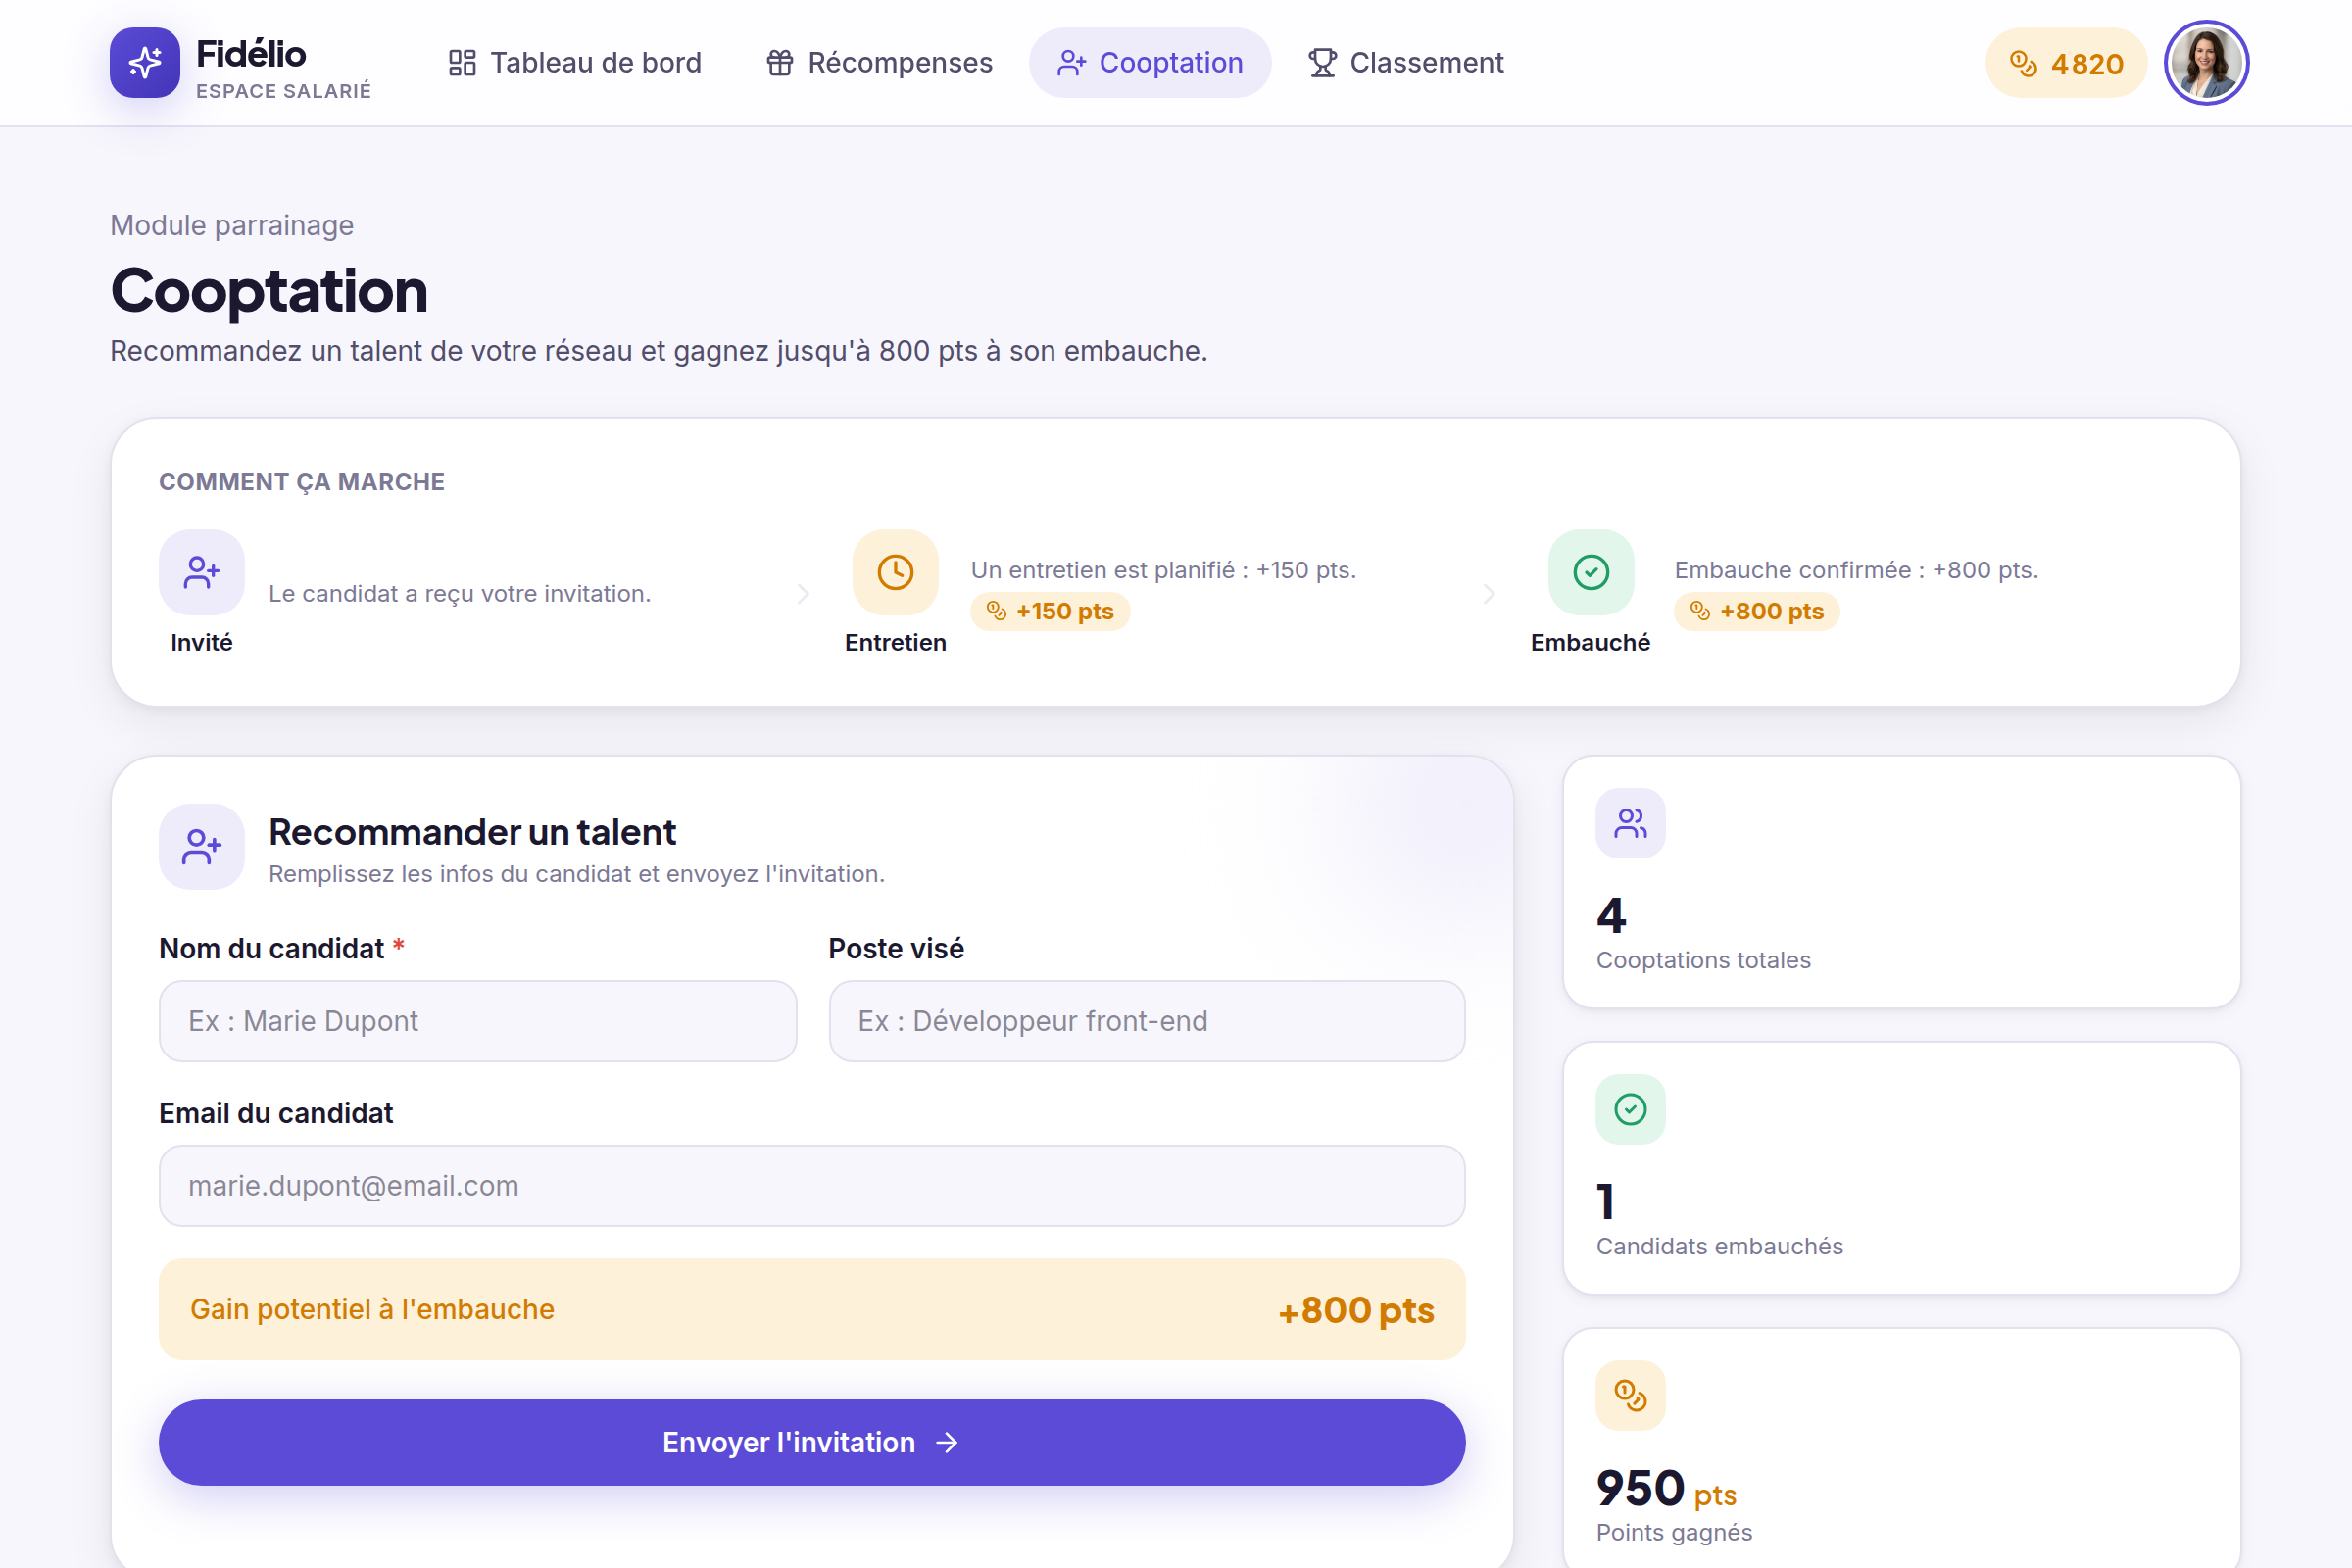
Task: Click the Recommander un talent form icon
Action: [202, 847]
